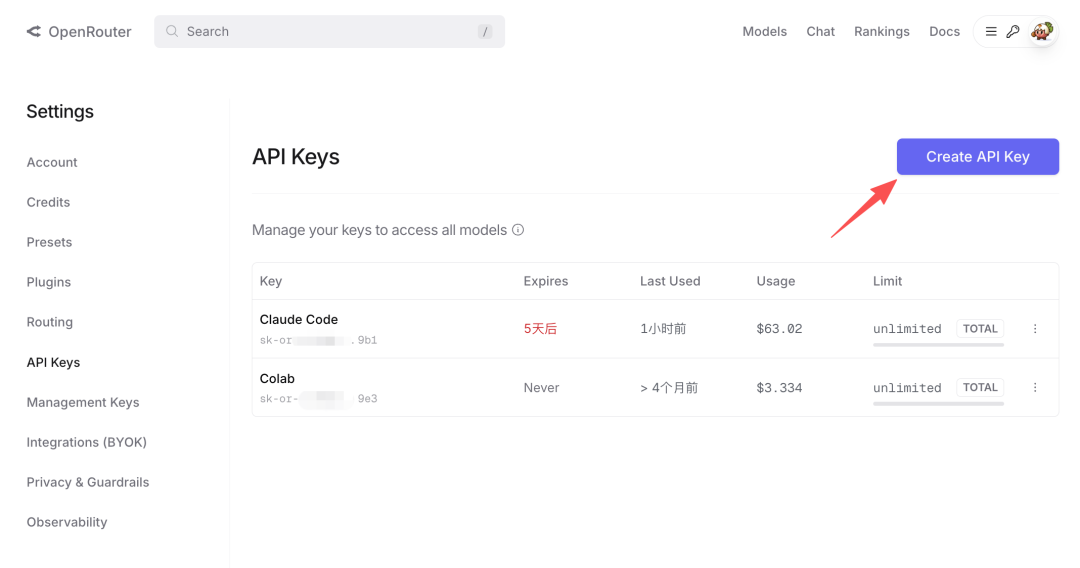Click the Manage your keys description text

tap(380, 230)
